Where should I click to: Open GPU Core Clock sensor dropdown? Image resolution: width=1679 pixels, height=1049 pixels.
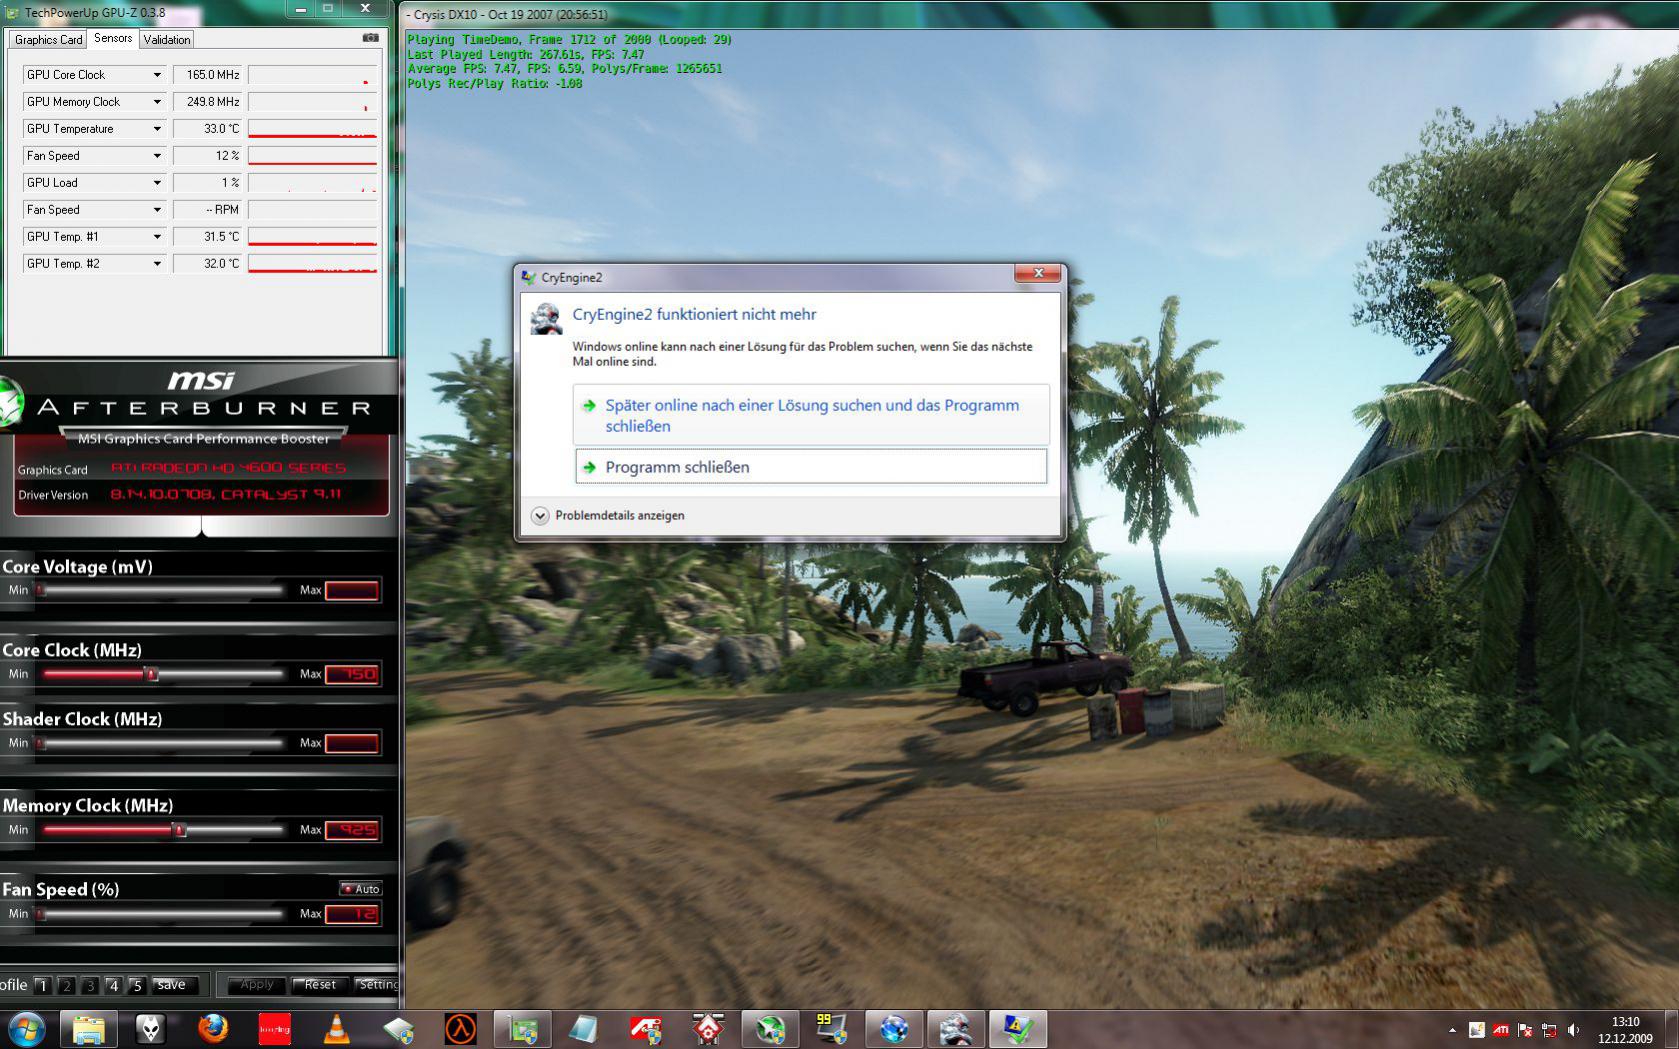[157, 75]
